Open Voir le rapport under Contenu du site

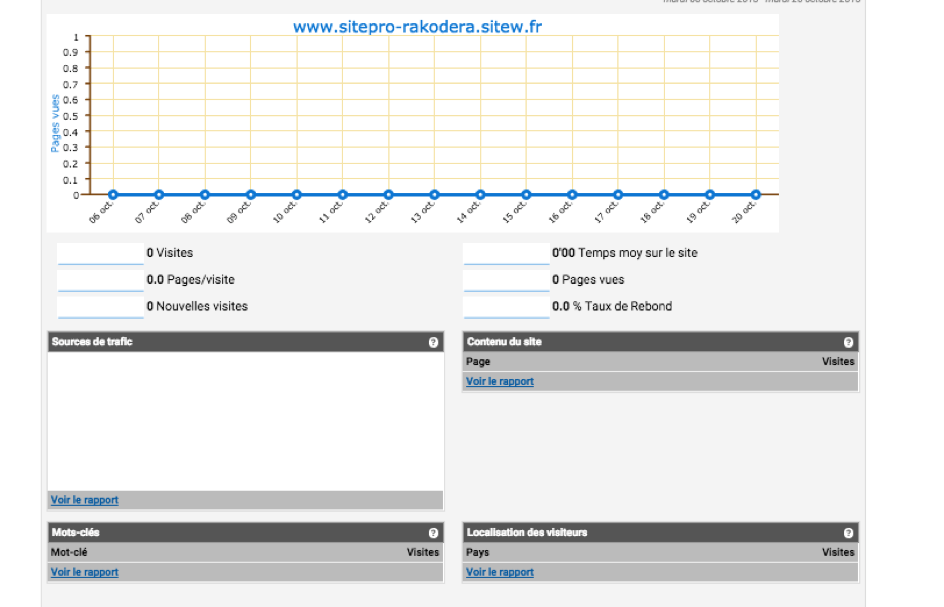coord(499,381)
